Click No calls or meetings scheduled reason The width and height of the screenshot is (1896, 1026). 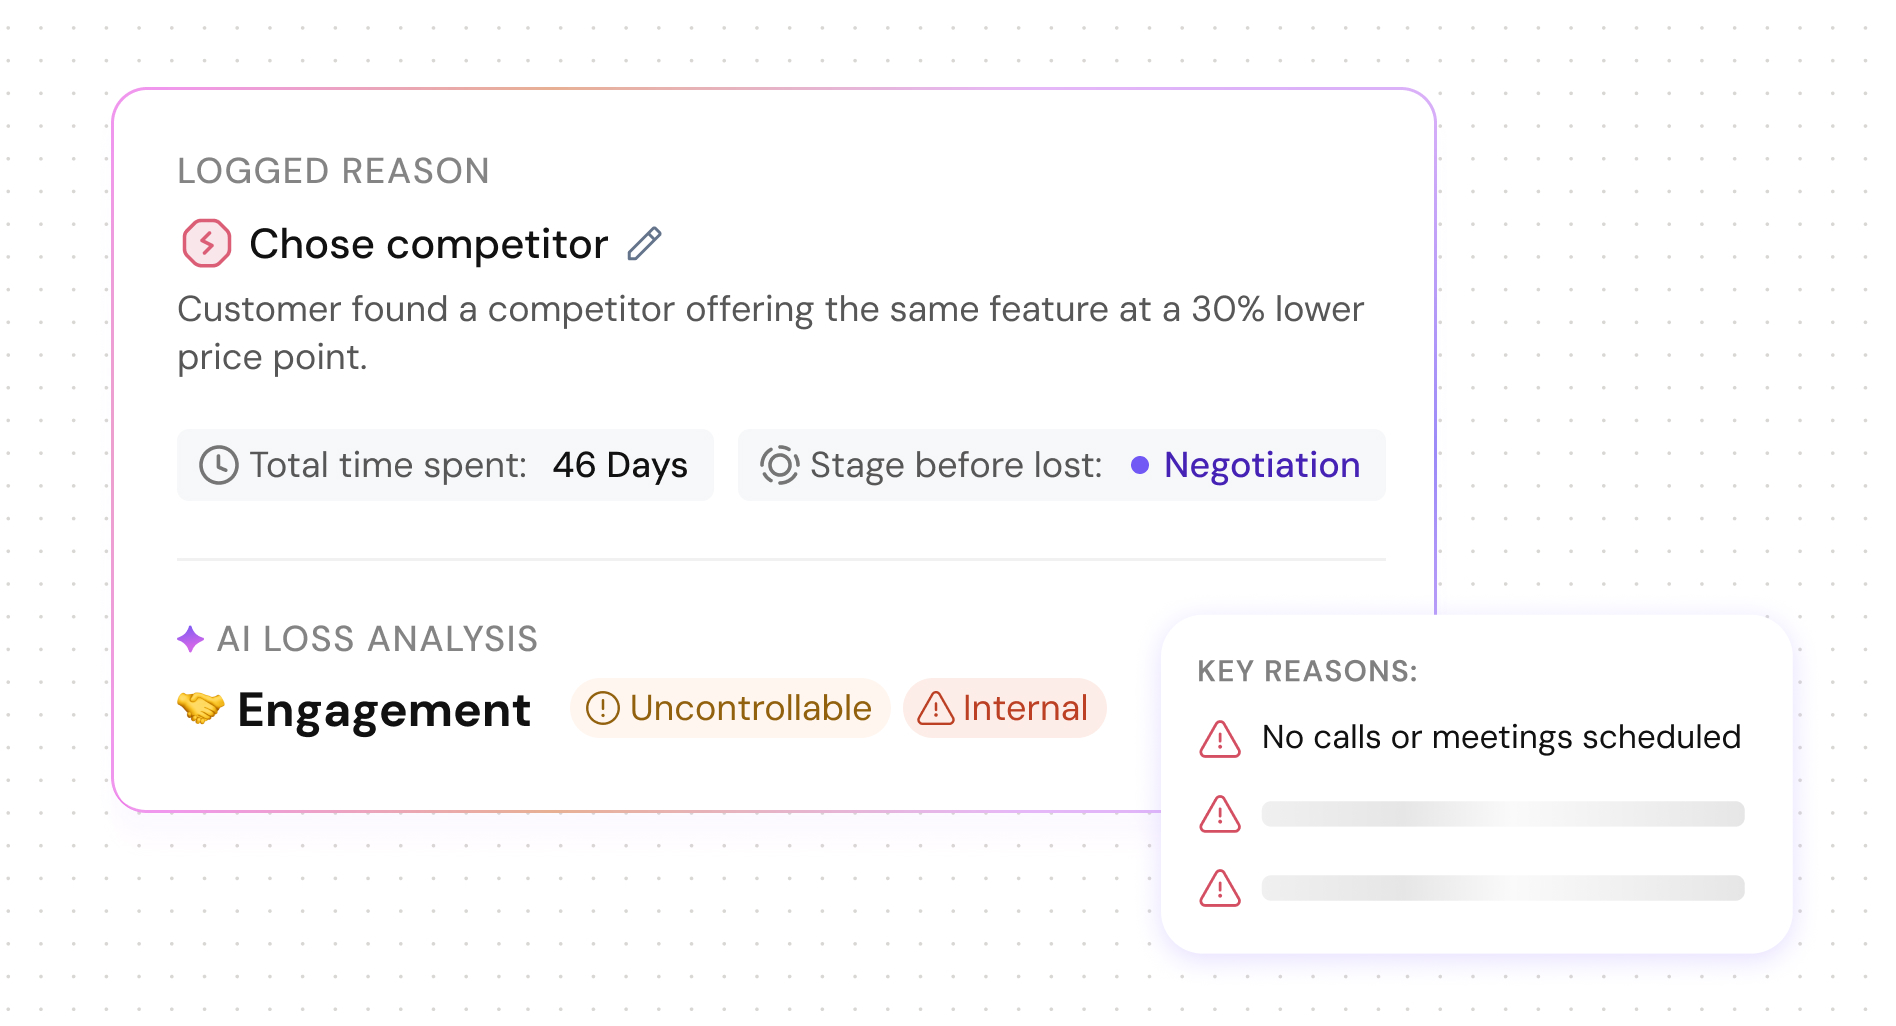pos(1501,737)
